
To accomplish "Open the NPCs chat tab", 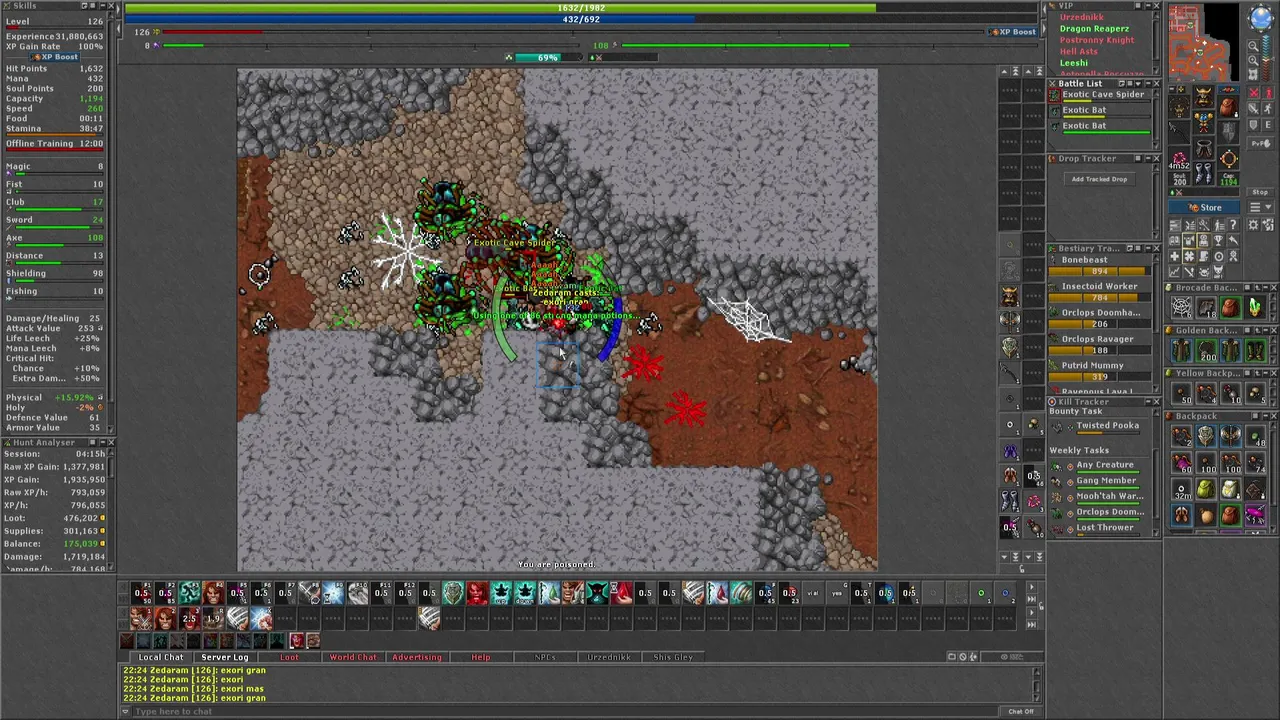I will click(545, 657).
